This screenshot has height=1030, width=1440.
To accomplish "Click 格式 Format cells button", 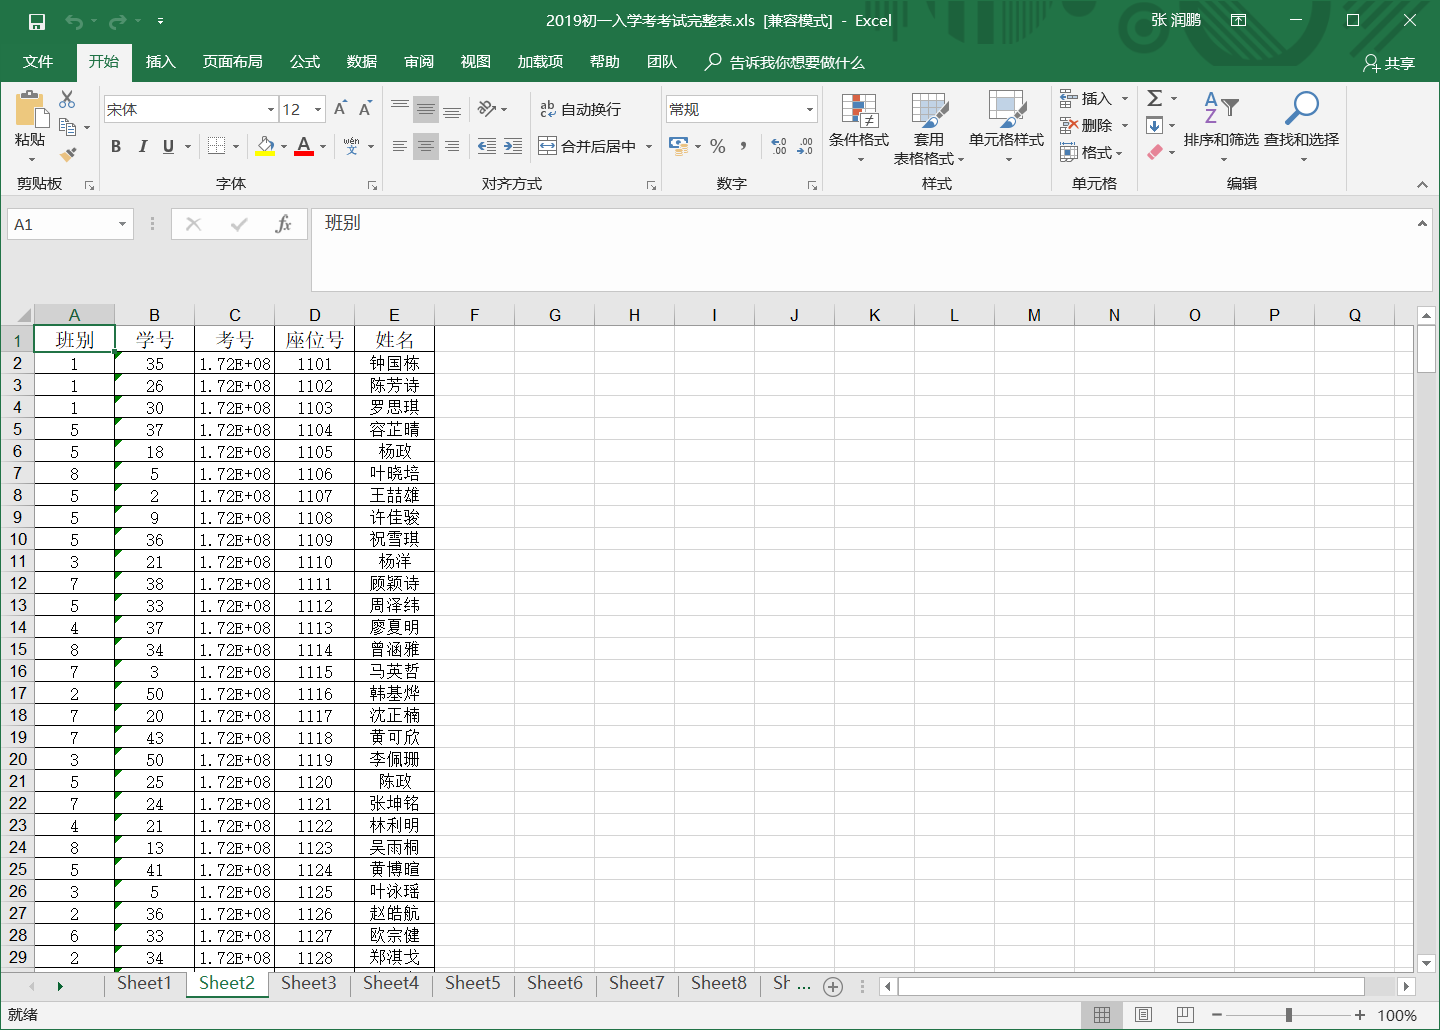I will 1092,152.
